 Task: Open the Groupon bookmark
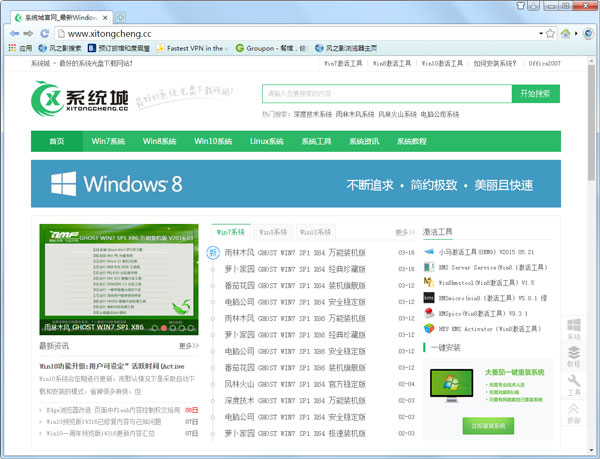(271, 48)
